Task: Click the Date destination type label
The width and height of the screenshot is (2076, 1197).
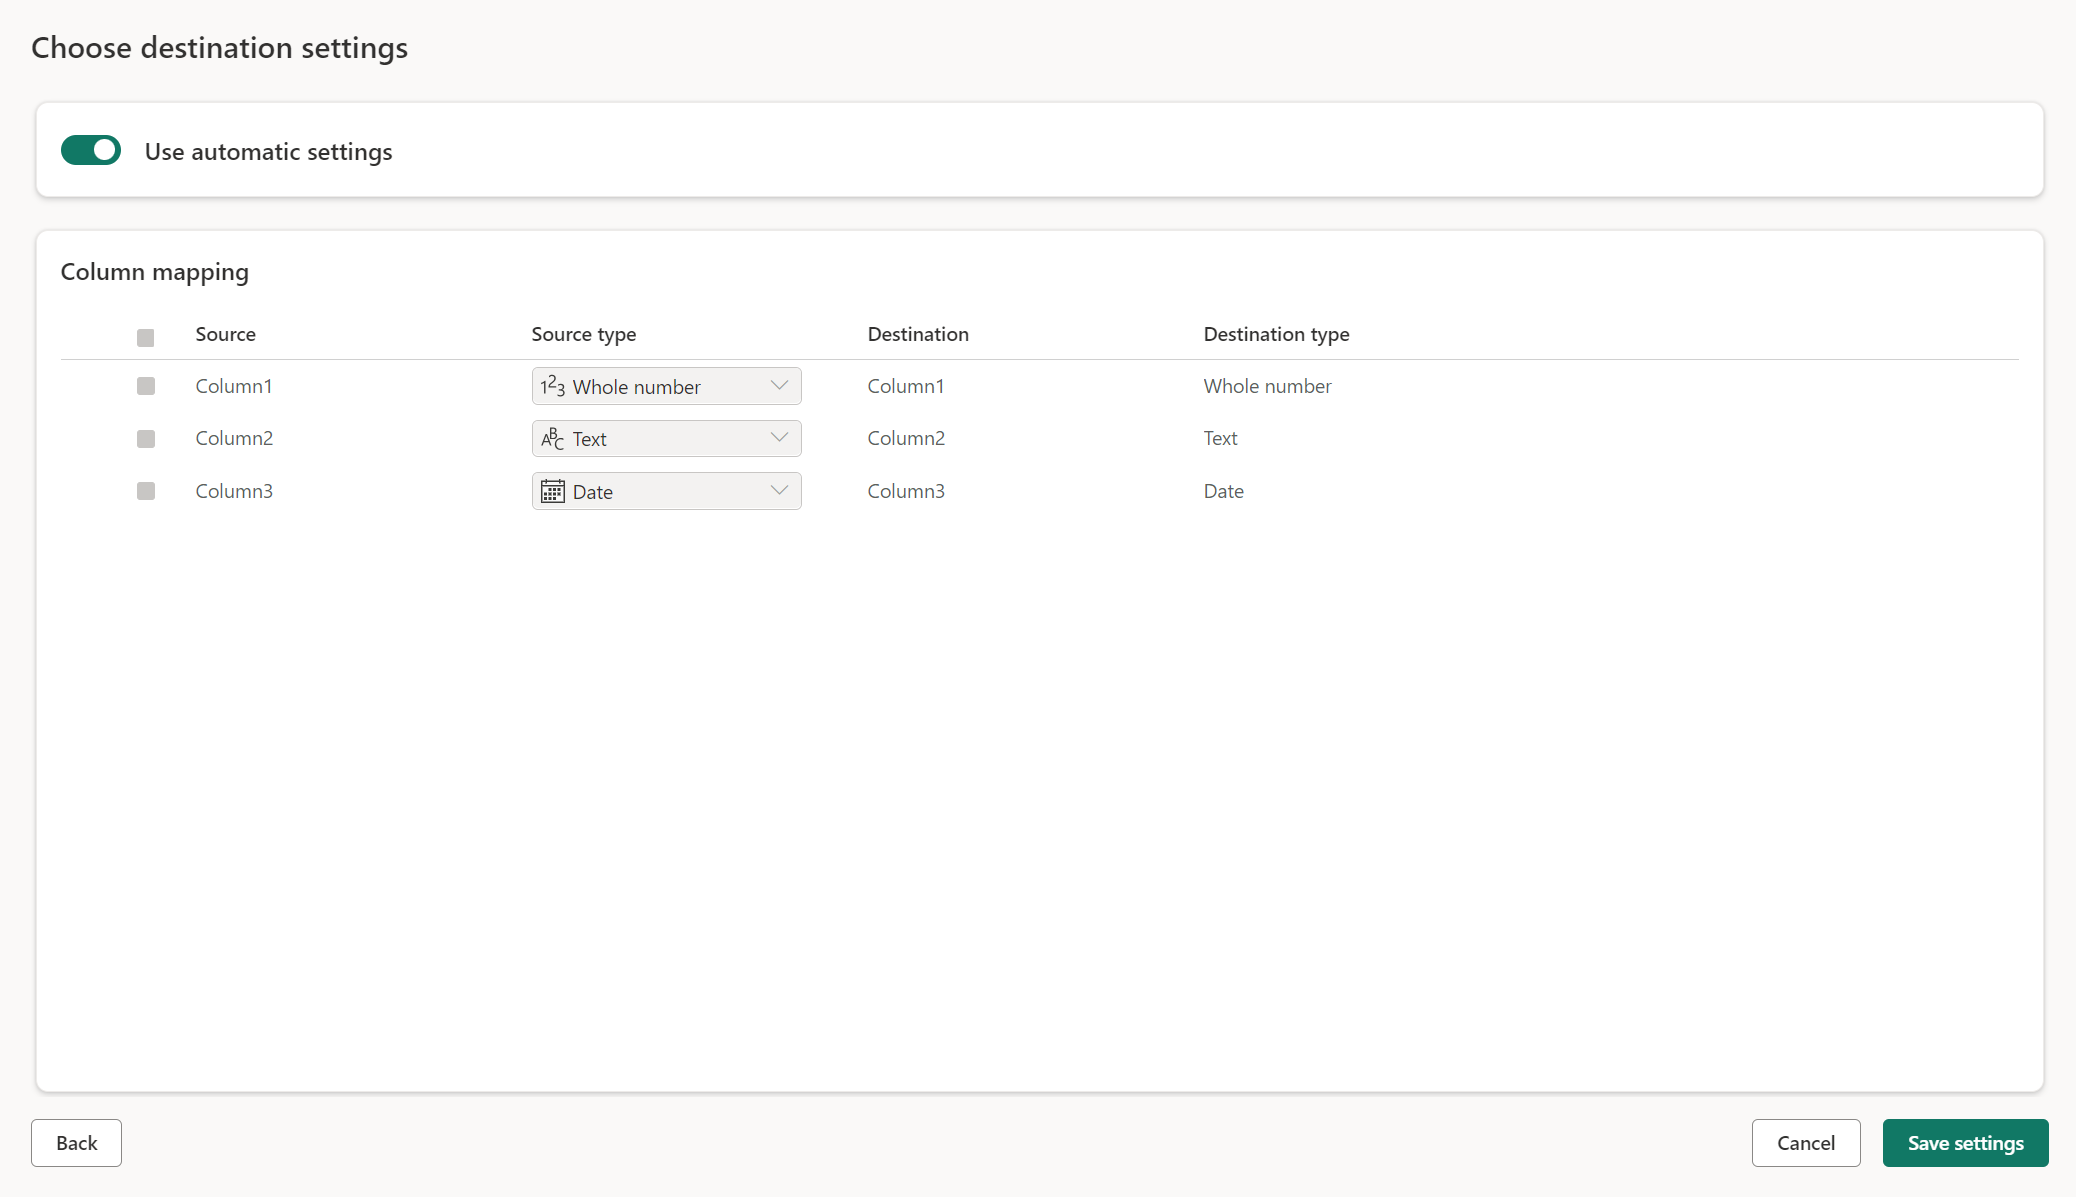Action: [1222, 490]
